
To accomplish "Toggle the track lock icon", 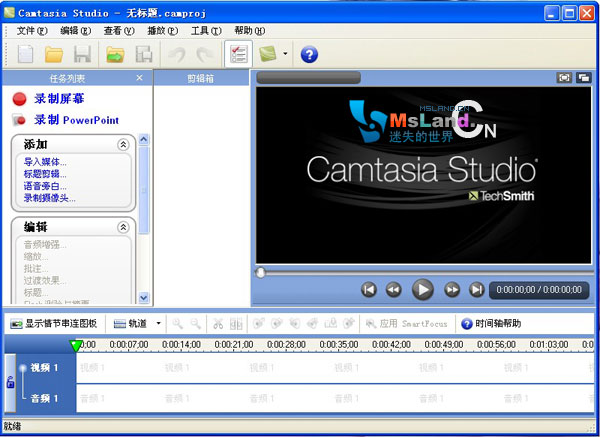I will click(x=10, y=382).
